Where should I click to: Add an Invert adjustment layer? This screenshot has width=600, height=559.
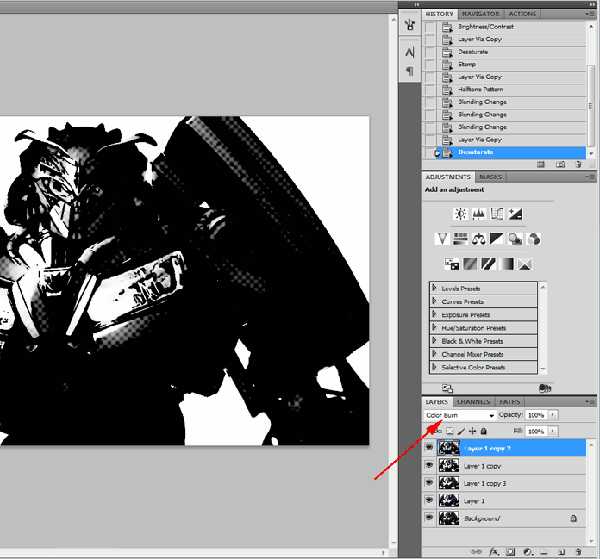[452, 264]
